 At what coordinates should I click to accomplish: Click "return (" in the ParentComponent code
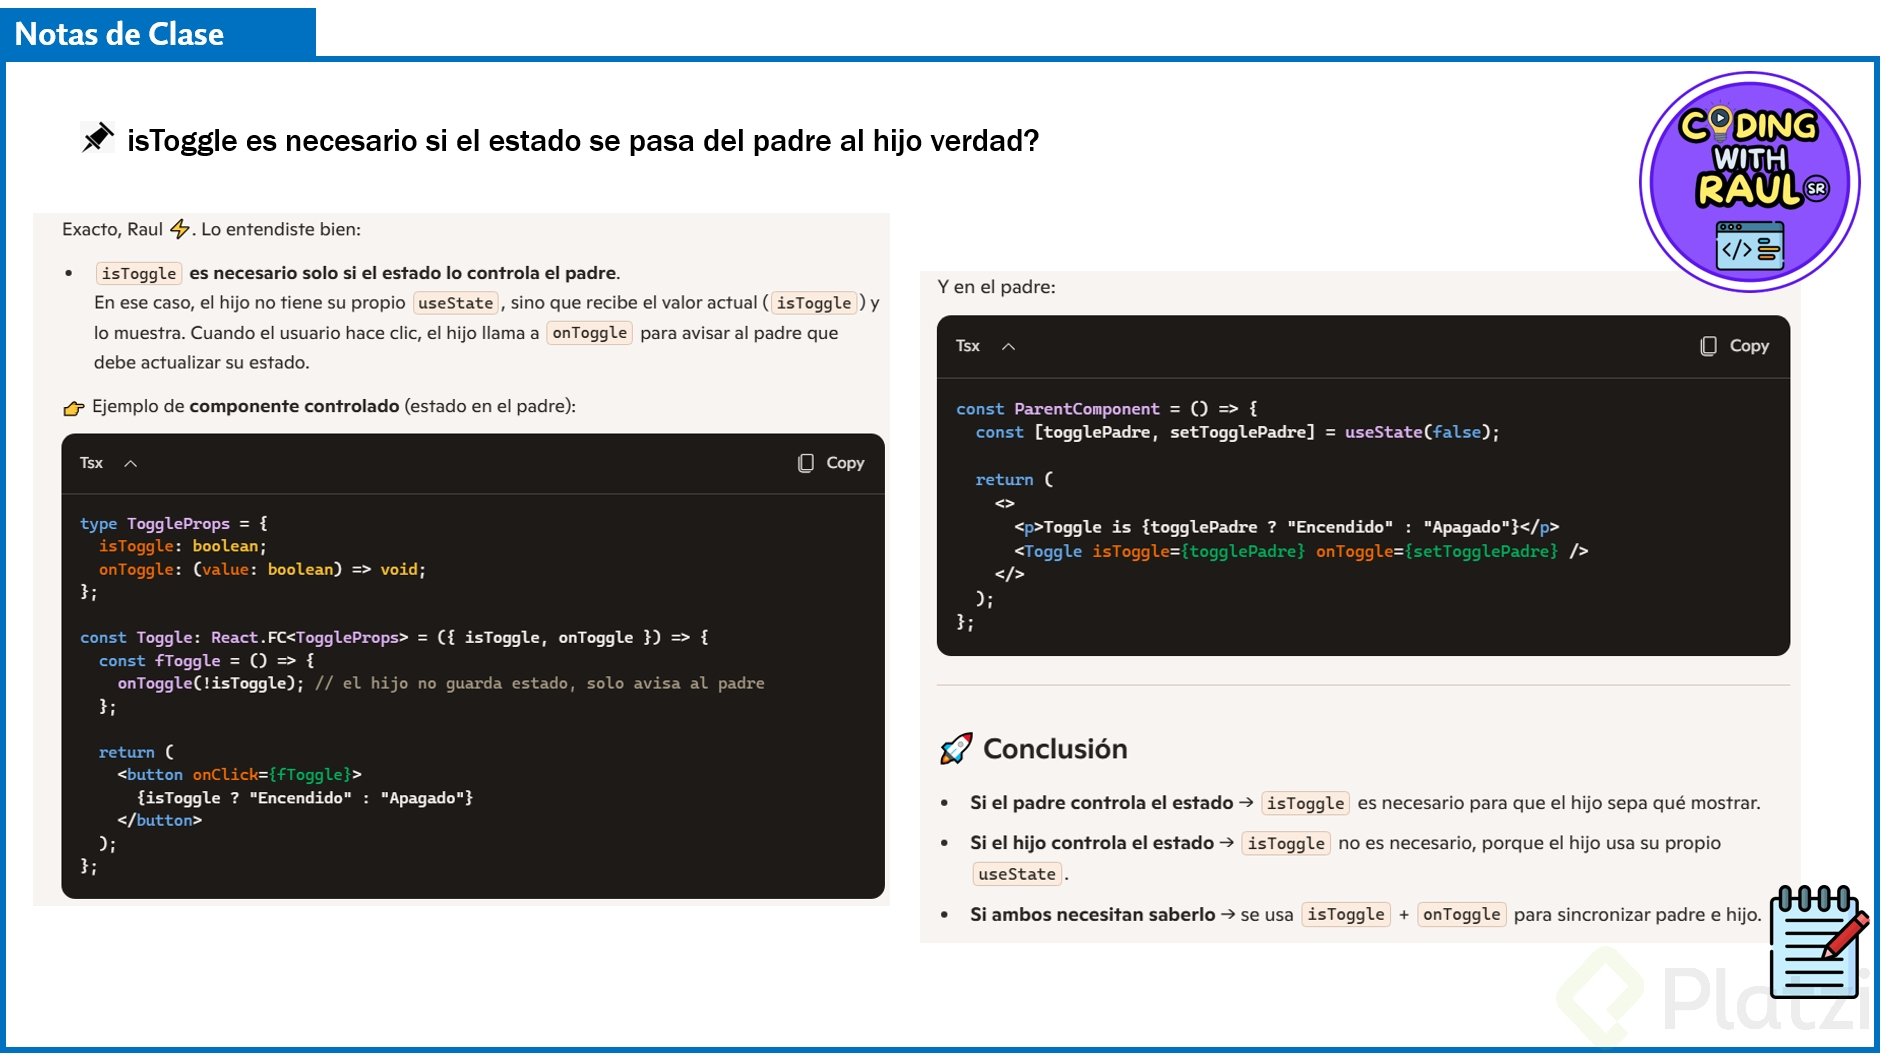[1014, 480]
